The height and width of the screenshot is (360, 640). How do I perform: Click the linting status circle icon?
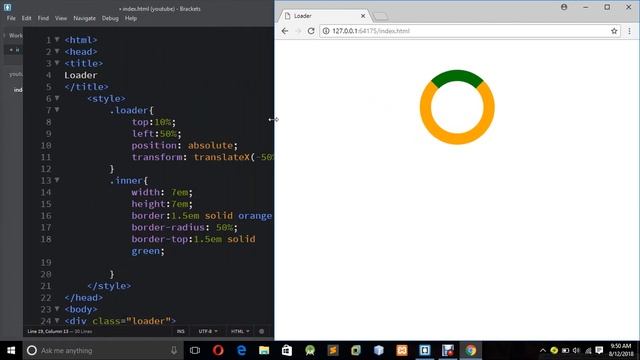pos(262,331)
